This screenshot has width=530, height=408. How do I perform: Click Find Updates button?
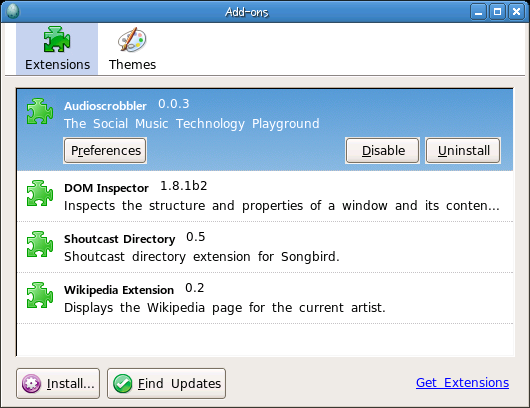(166, 383)
